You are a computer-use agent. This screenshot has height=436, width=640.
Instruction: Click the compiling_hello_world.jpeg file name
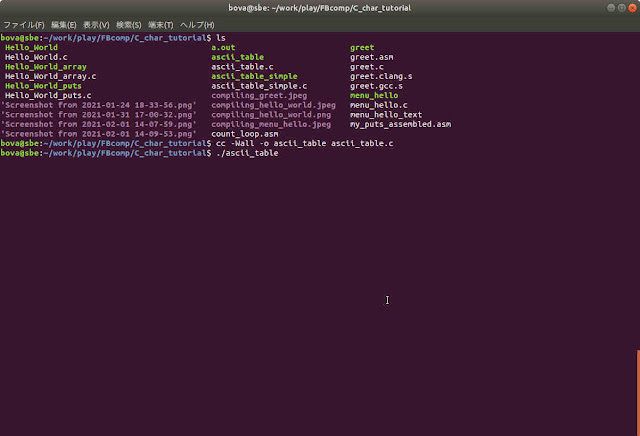273,105
